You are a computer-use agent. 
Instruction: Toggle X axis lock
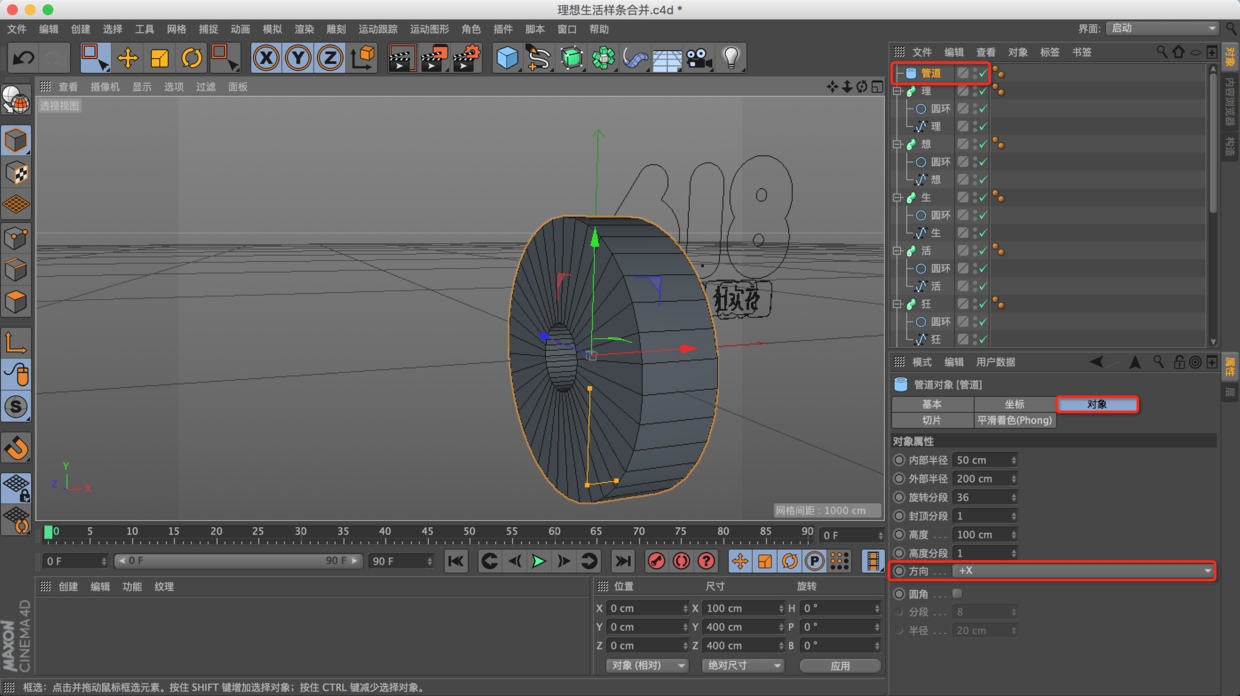[x=266, y=58]
